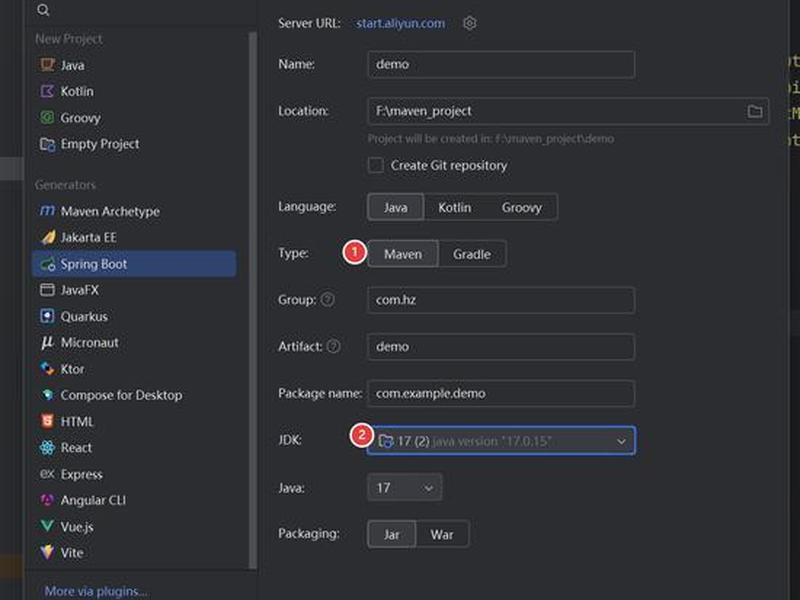Select the Micronaut generator

[x=134, y=342]
